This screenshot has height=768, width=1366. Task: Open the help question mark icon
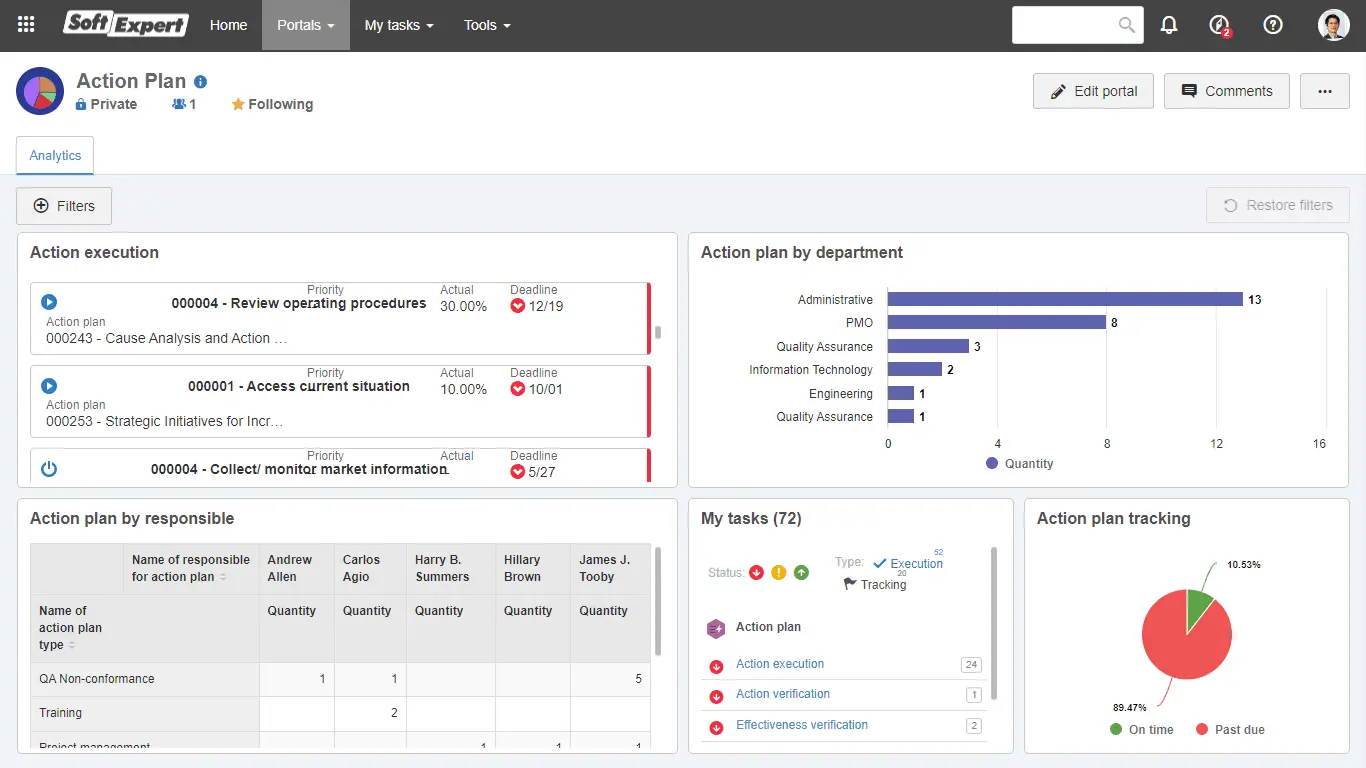[1273, 25]
